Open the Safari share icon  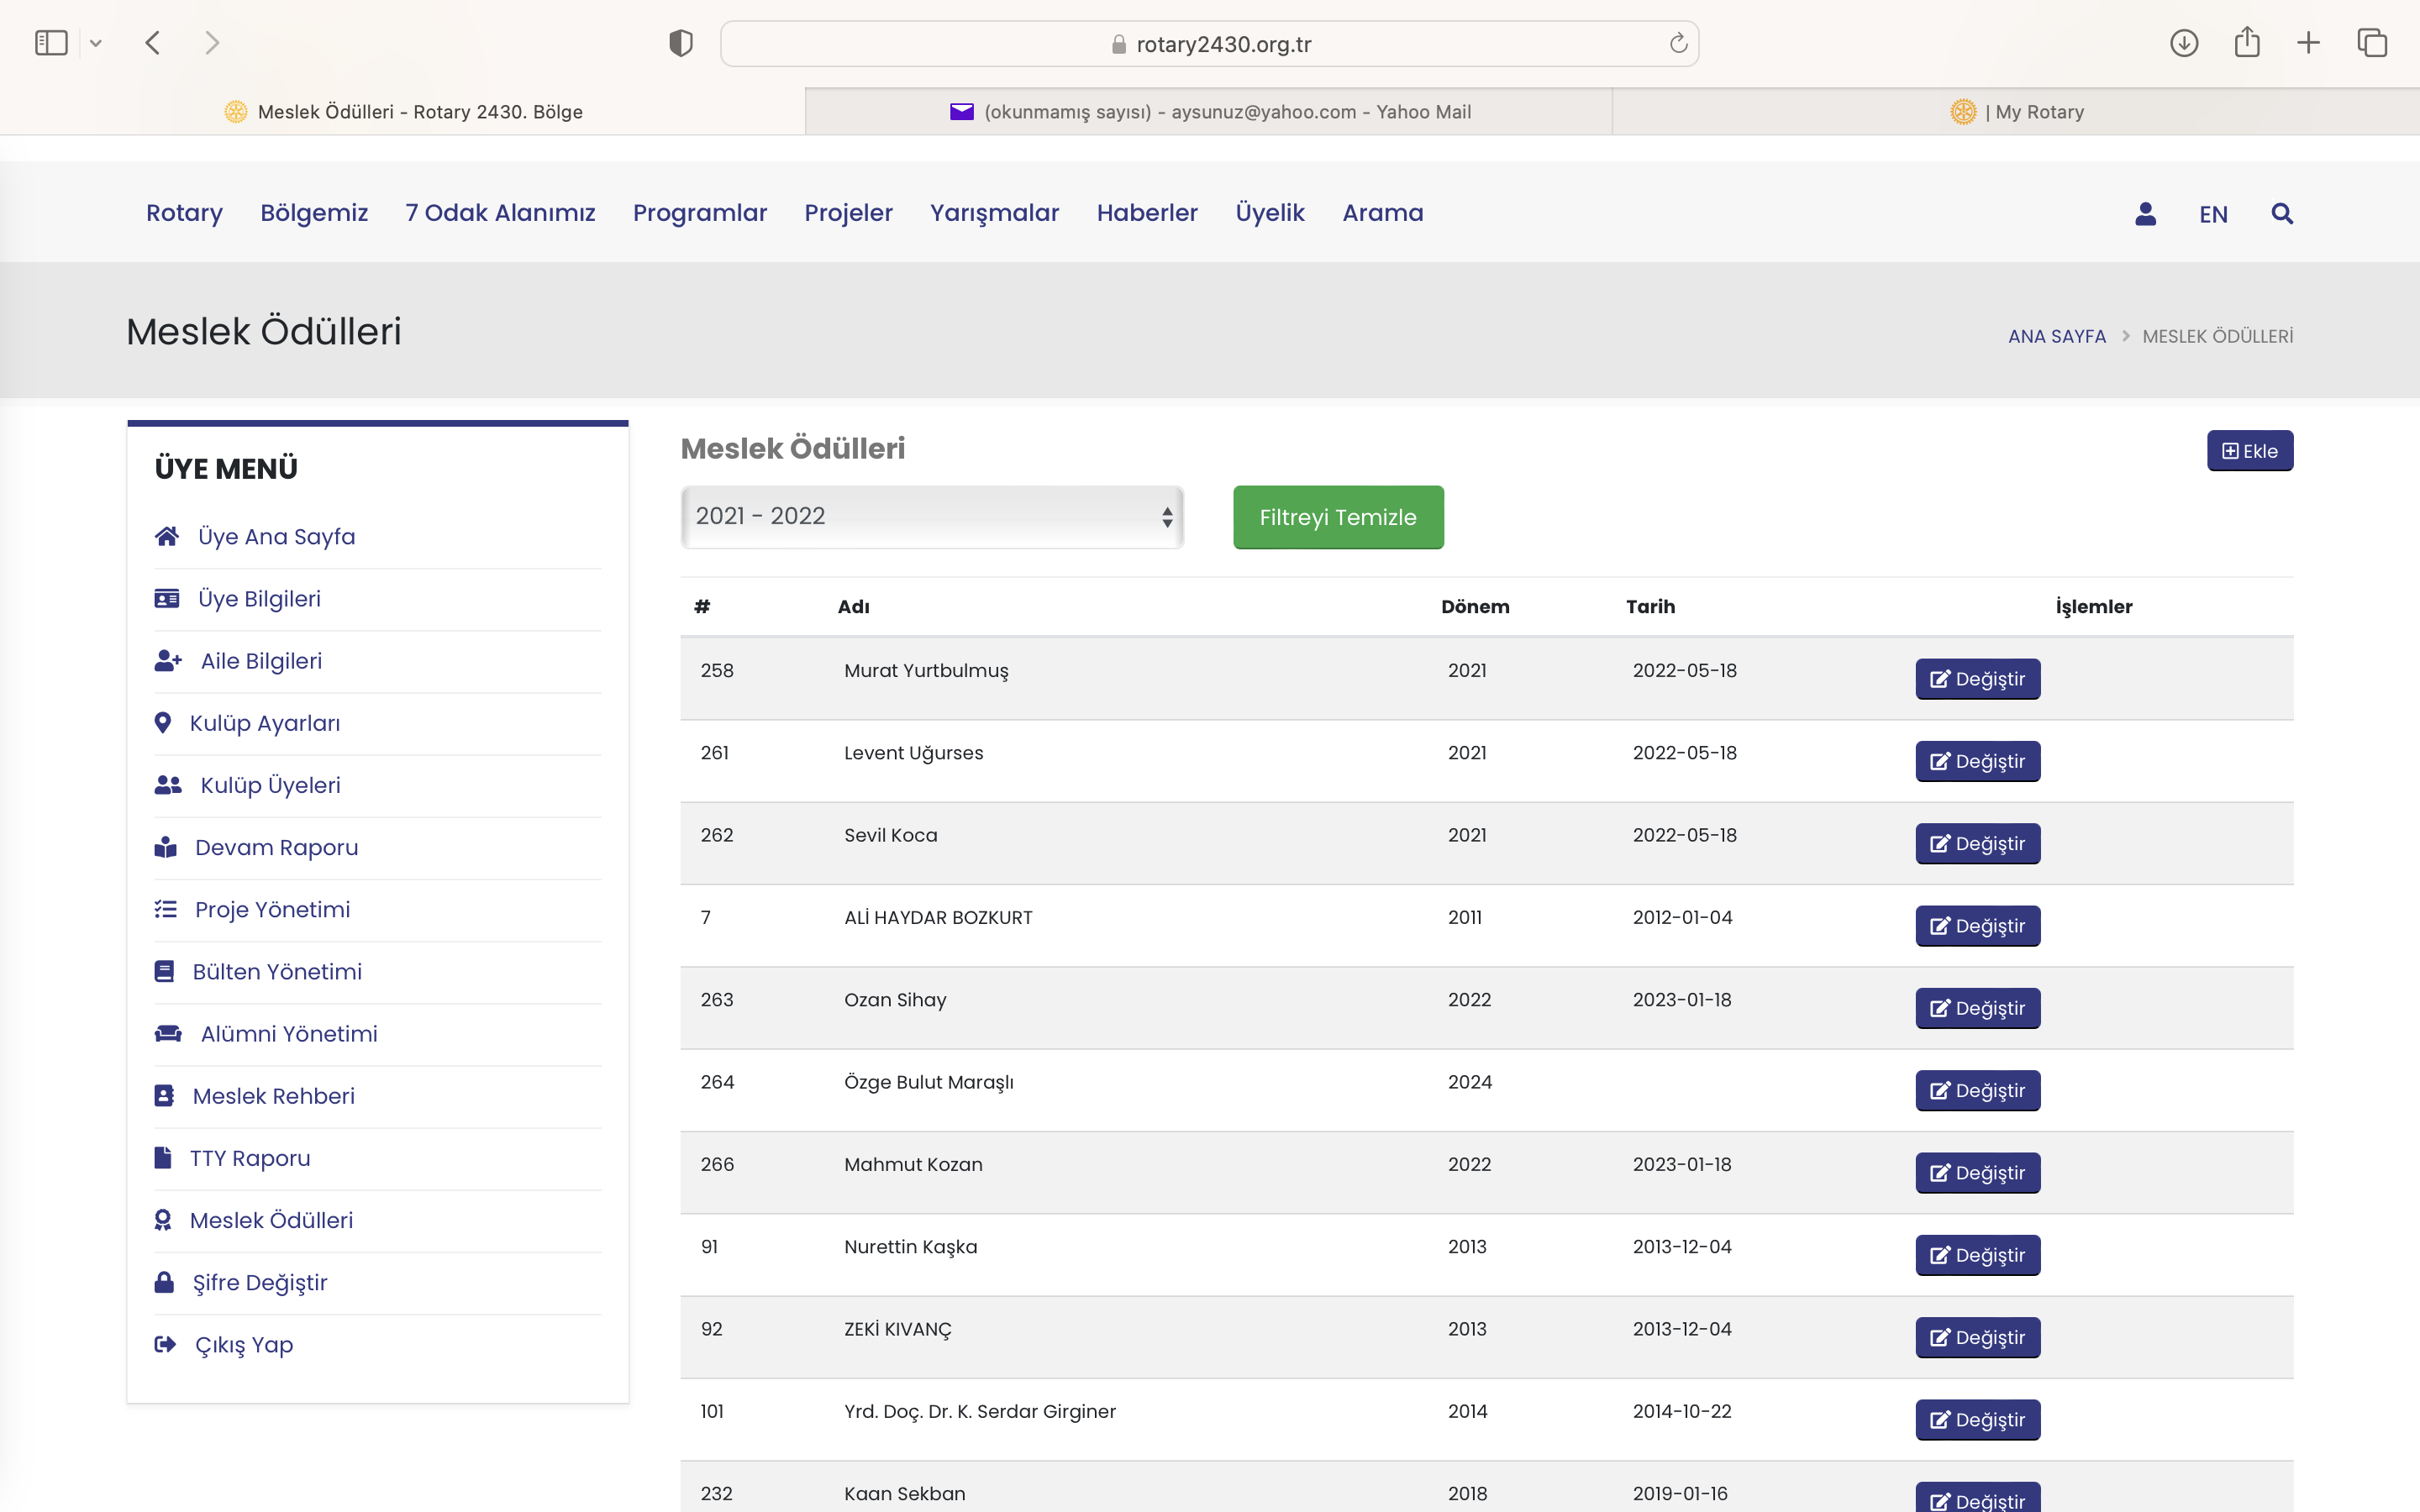coord(2247,42)
